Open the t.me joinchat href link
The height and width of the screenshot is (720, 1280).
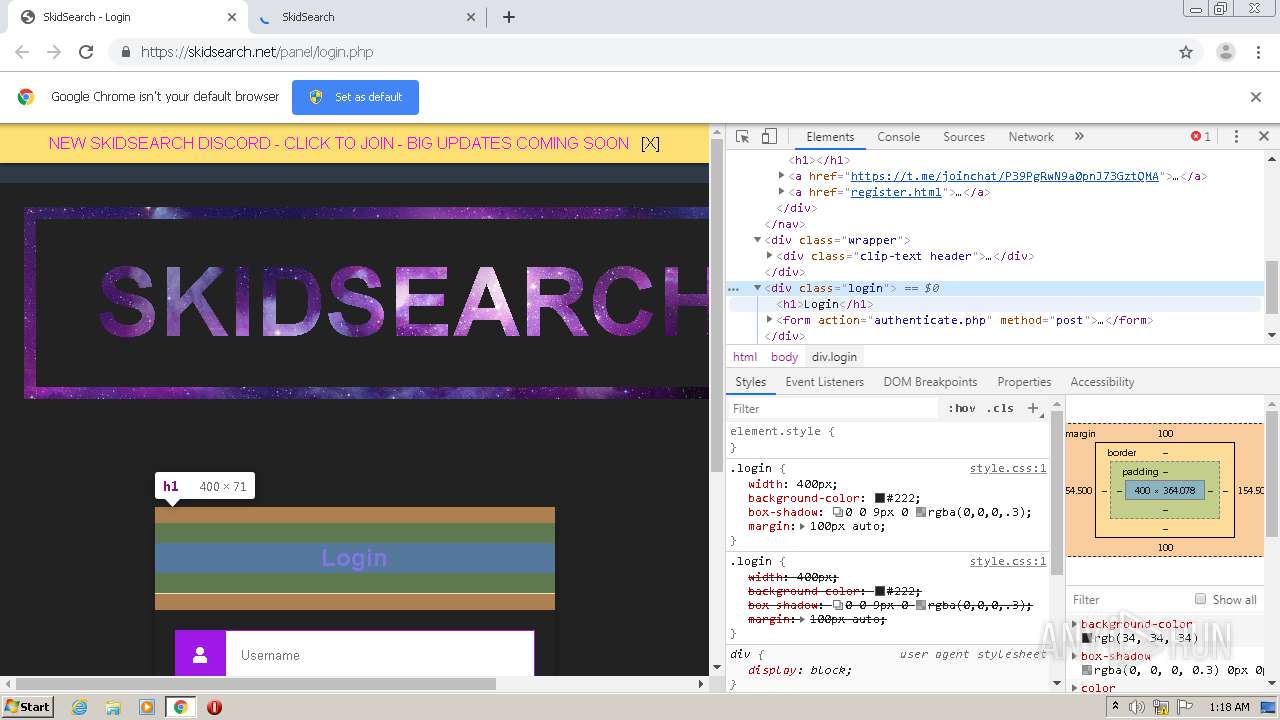click(x=1004, y=176)
